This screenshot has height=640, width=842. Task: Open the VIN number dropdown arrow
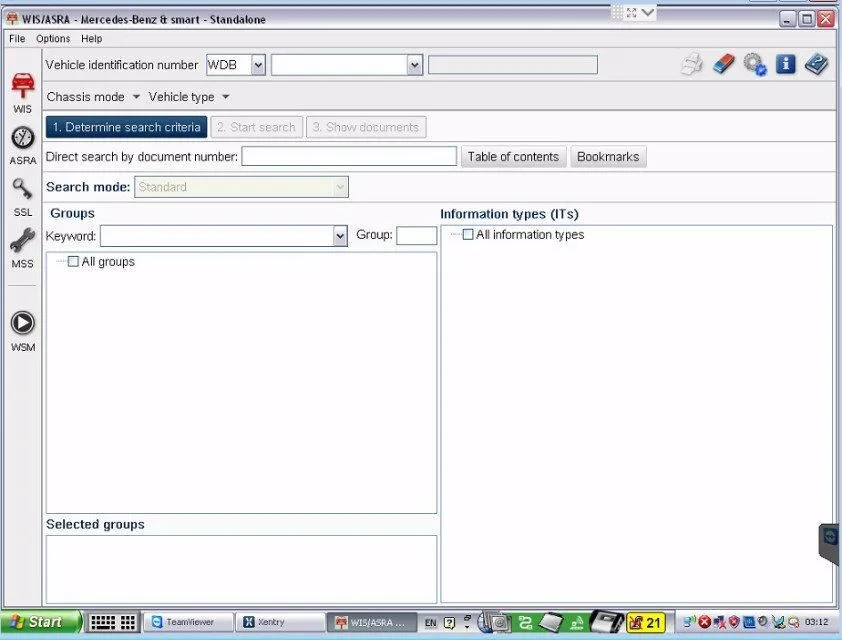click(x=414, y=65)
